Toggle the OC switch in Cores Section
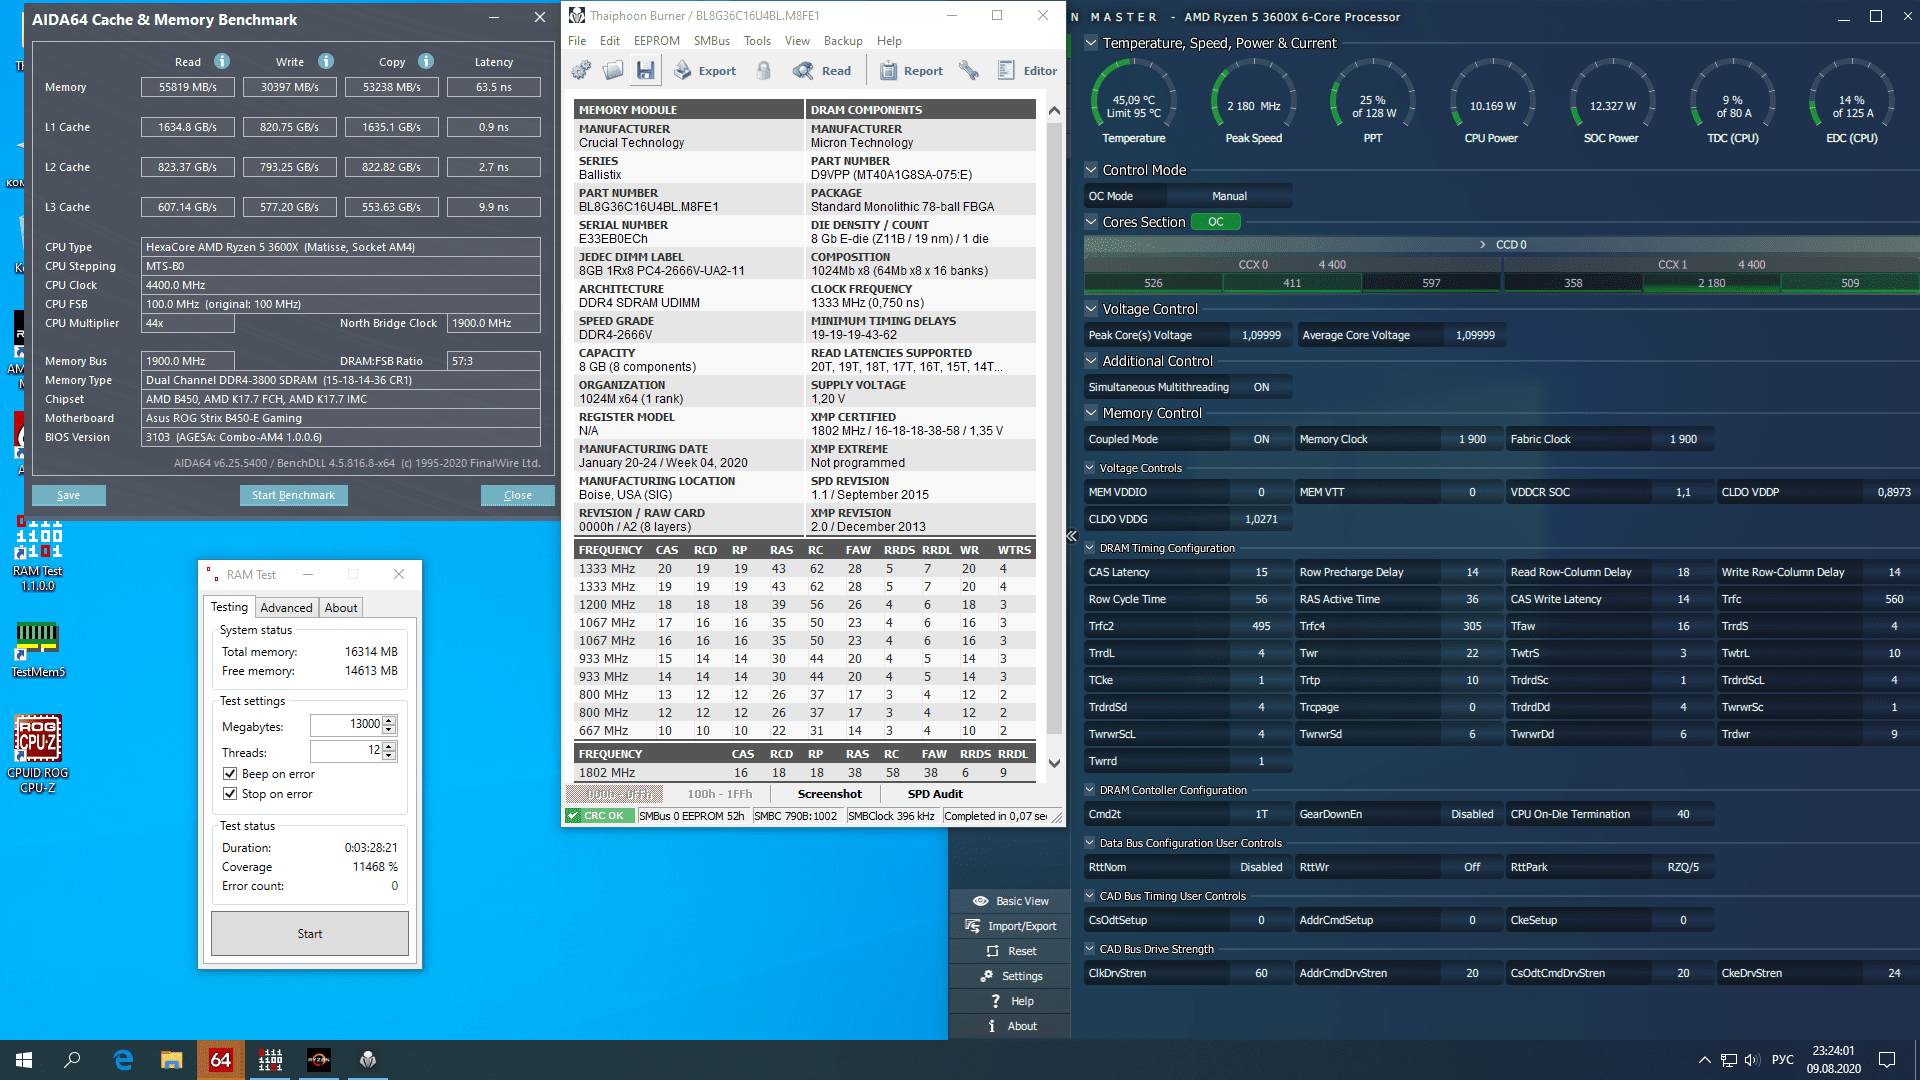 click(1216, 222)
